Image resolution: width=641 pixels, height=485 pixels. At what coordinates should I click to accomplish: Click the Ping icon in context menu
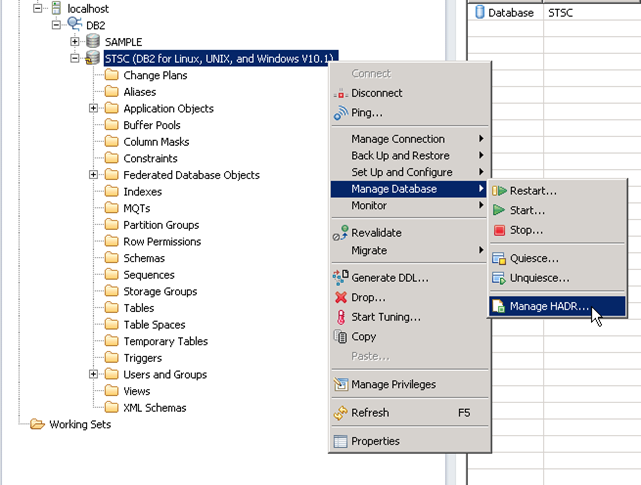(x=341, y=113)
